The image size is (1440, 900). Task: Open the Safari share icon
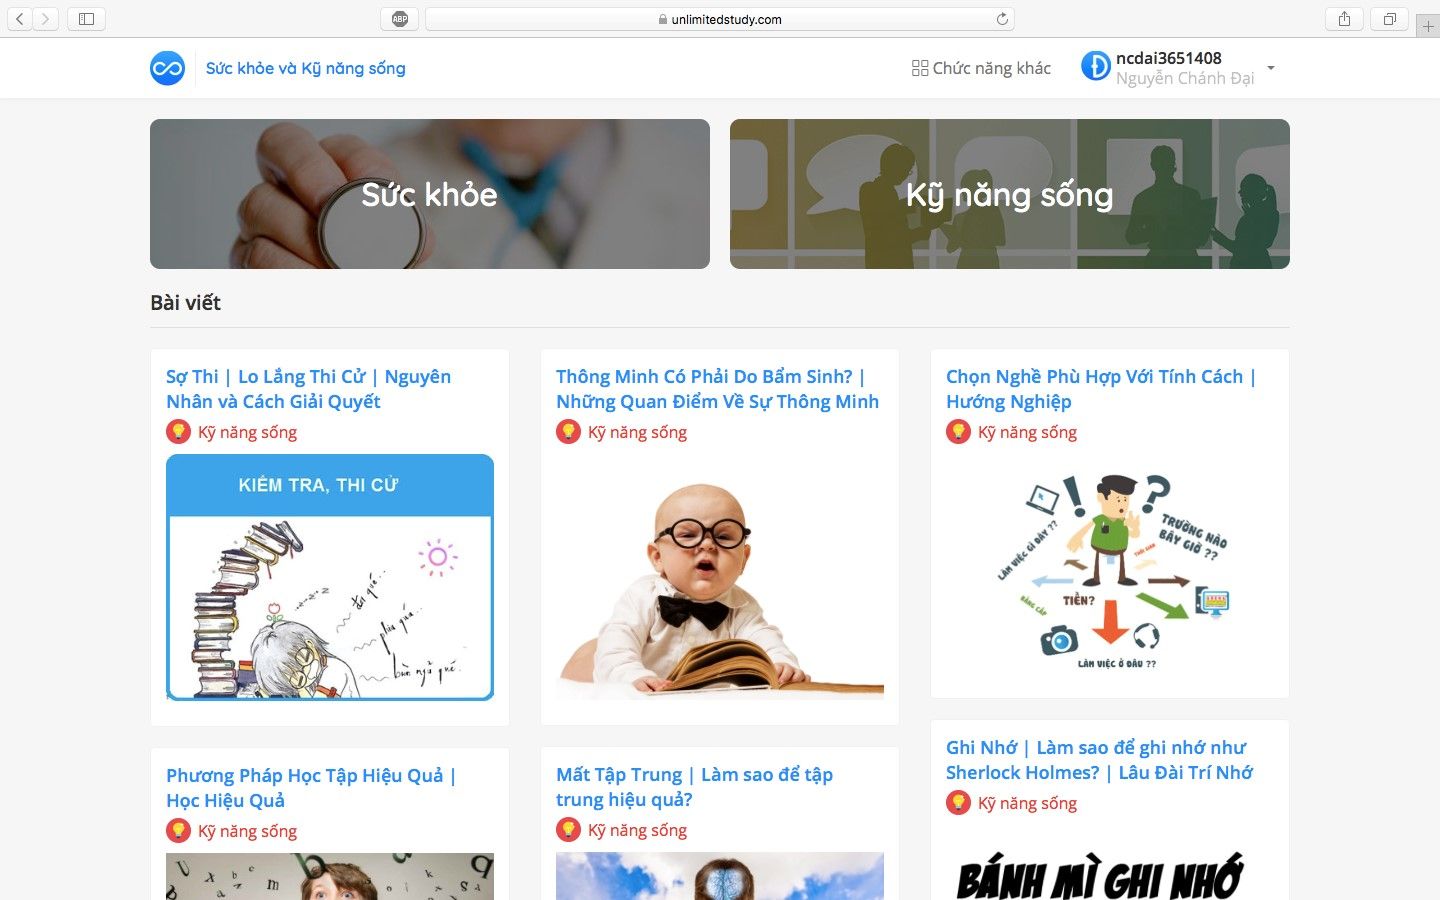point(1344,19)
